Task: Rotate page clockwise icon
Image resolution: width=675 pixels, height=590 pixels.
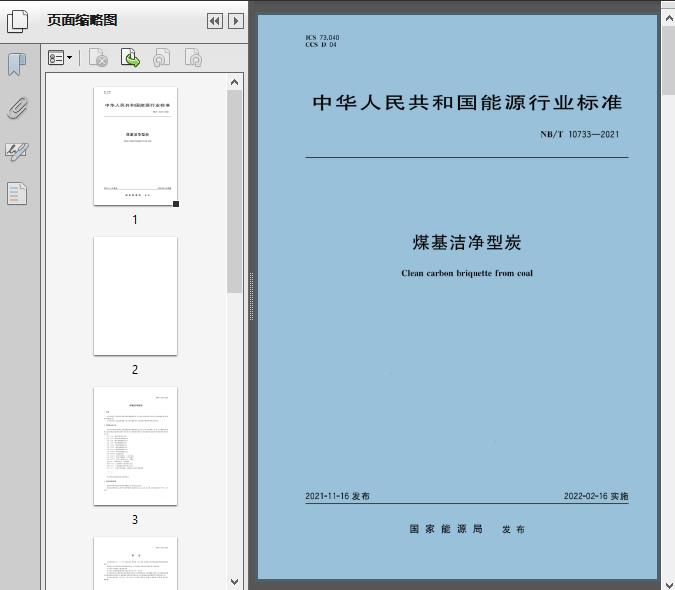Action: coord(193,58)
